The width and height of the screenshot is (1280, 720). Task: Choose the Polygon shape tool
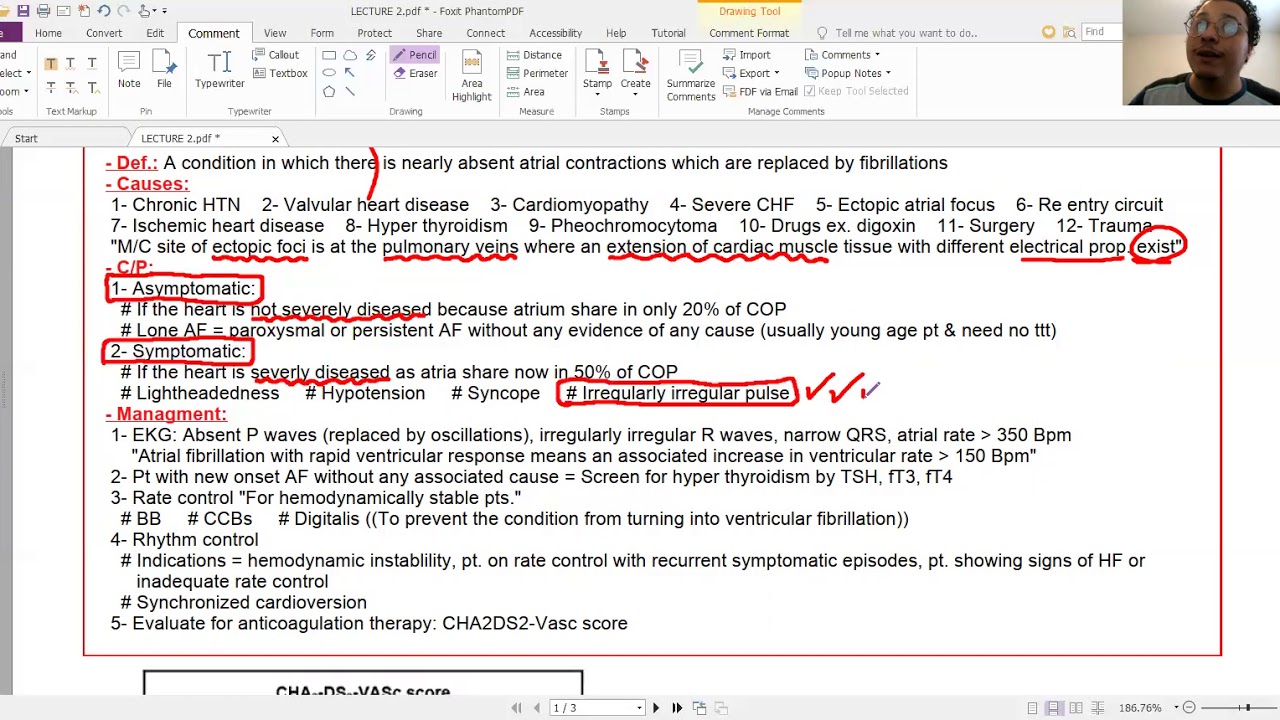(329, 92)
